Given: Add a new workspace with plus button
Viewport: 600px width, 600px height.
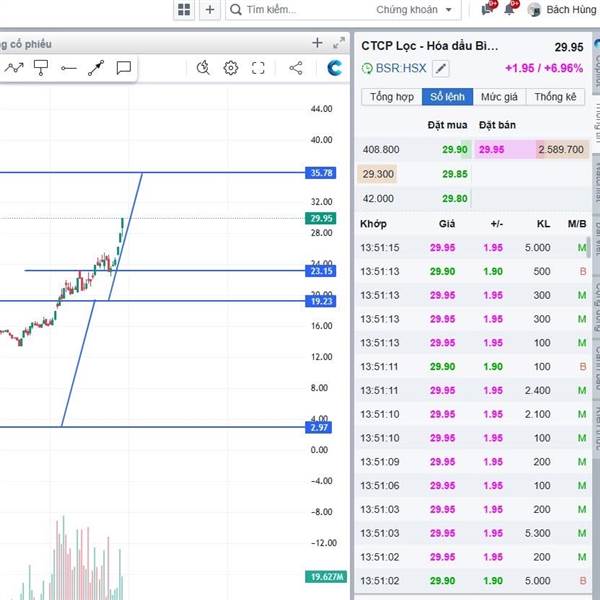Looking at the screenshot, I should tap(210, 10).
